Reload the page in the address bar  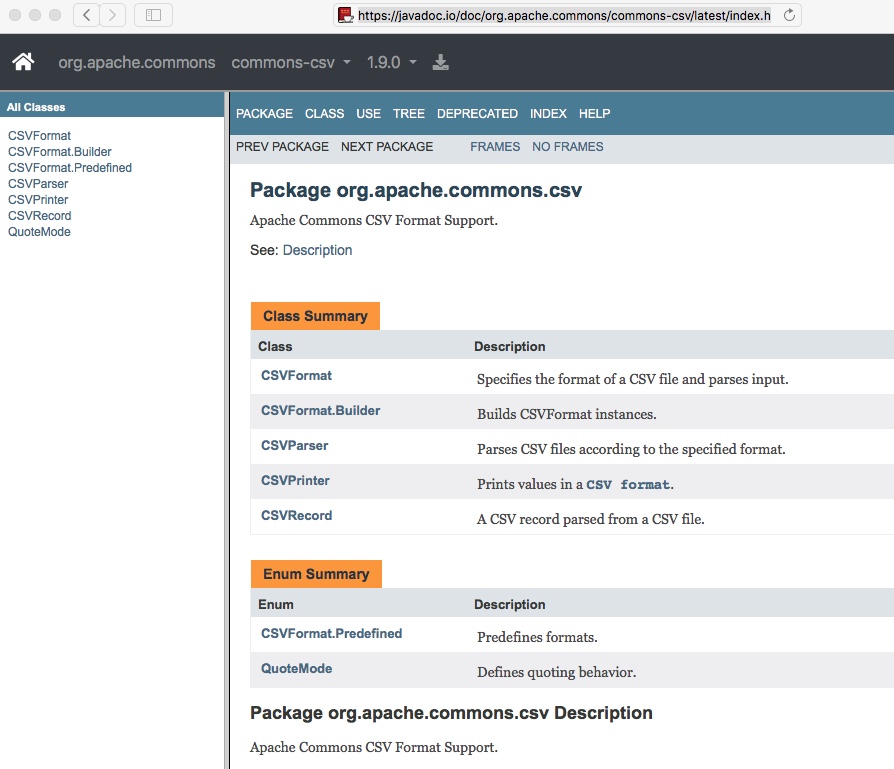coord(789,15)
